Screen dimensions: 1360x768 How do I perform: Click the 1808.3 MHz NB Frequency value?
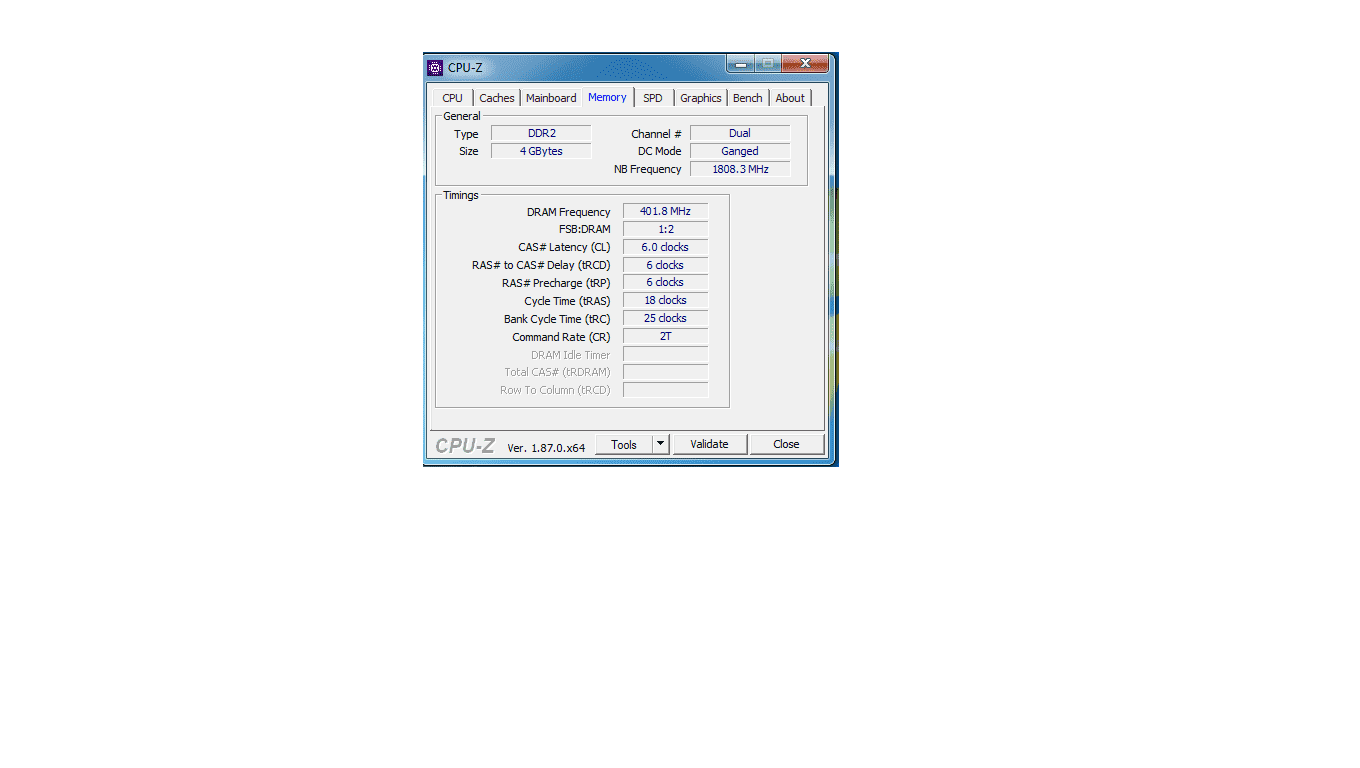coord(740,169)
